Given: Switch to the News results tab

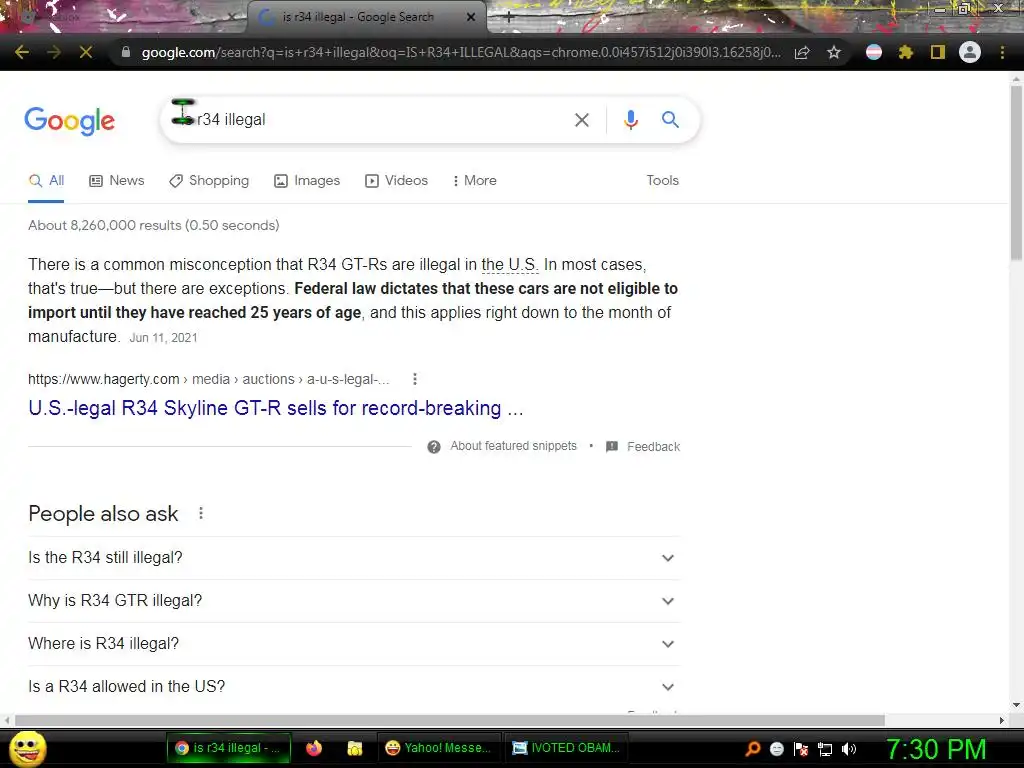Looking at the screenshot, I should coord(117,181).
